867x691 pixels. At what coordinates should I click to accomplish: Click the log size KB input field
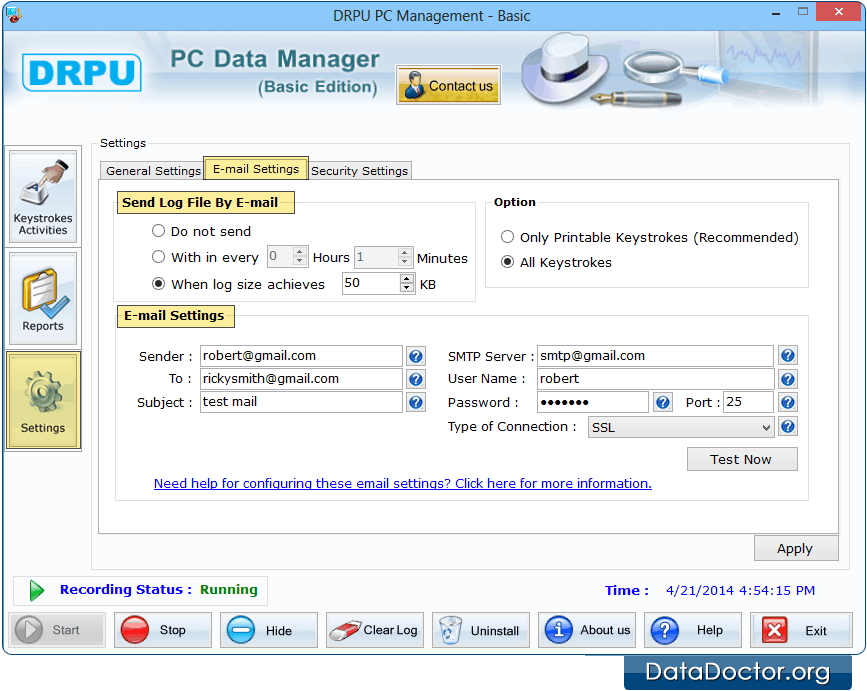click(372, 283)
